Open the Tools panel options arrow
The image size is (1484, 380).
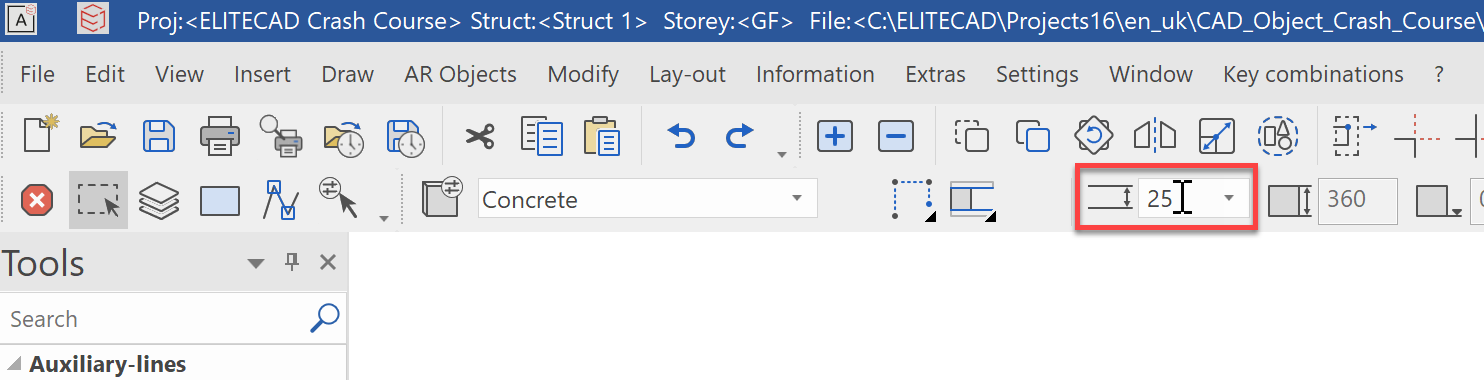256,263
